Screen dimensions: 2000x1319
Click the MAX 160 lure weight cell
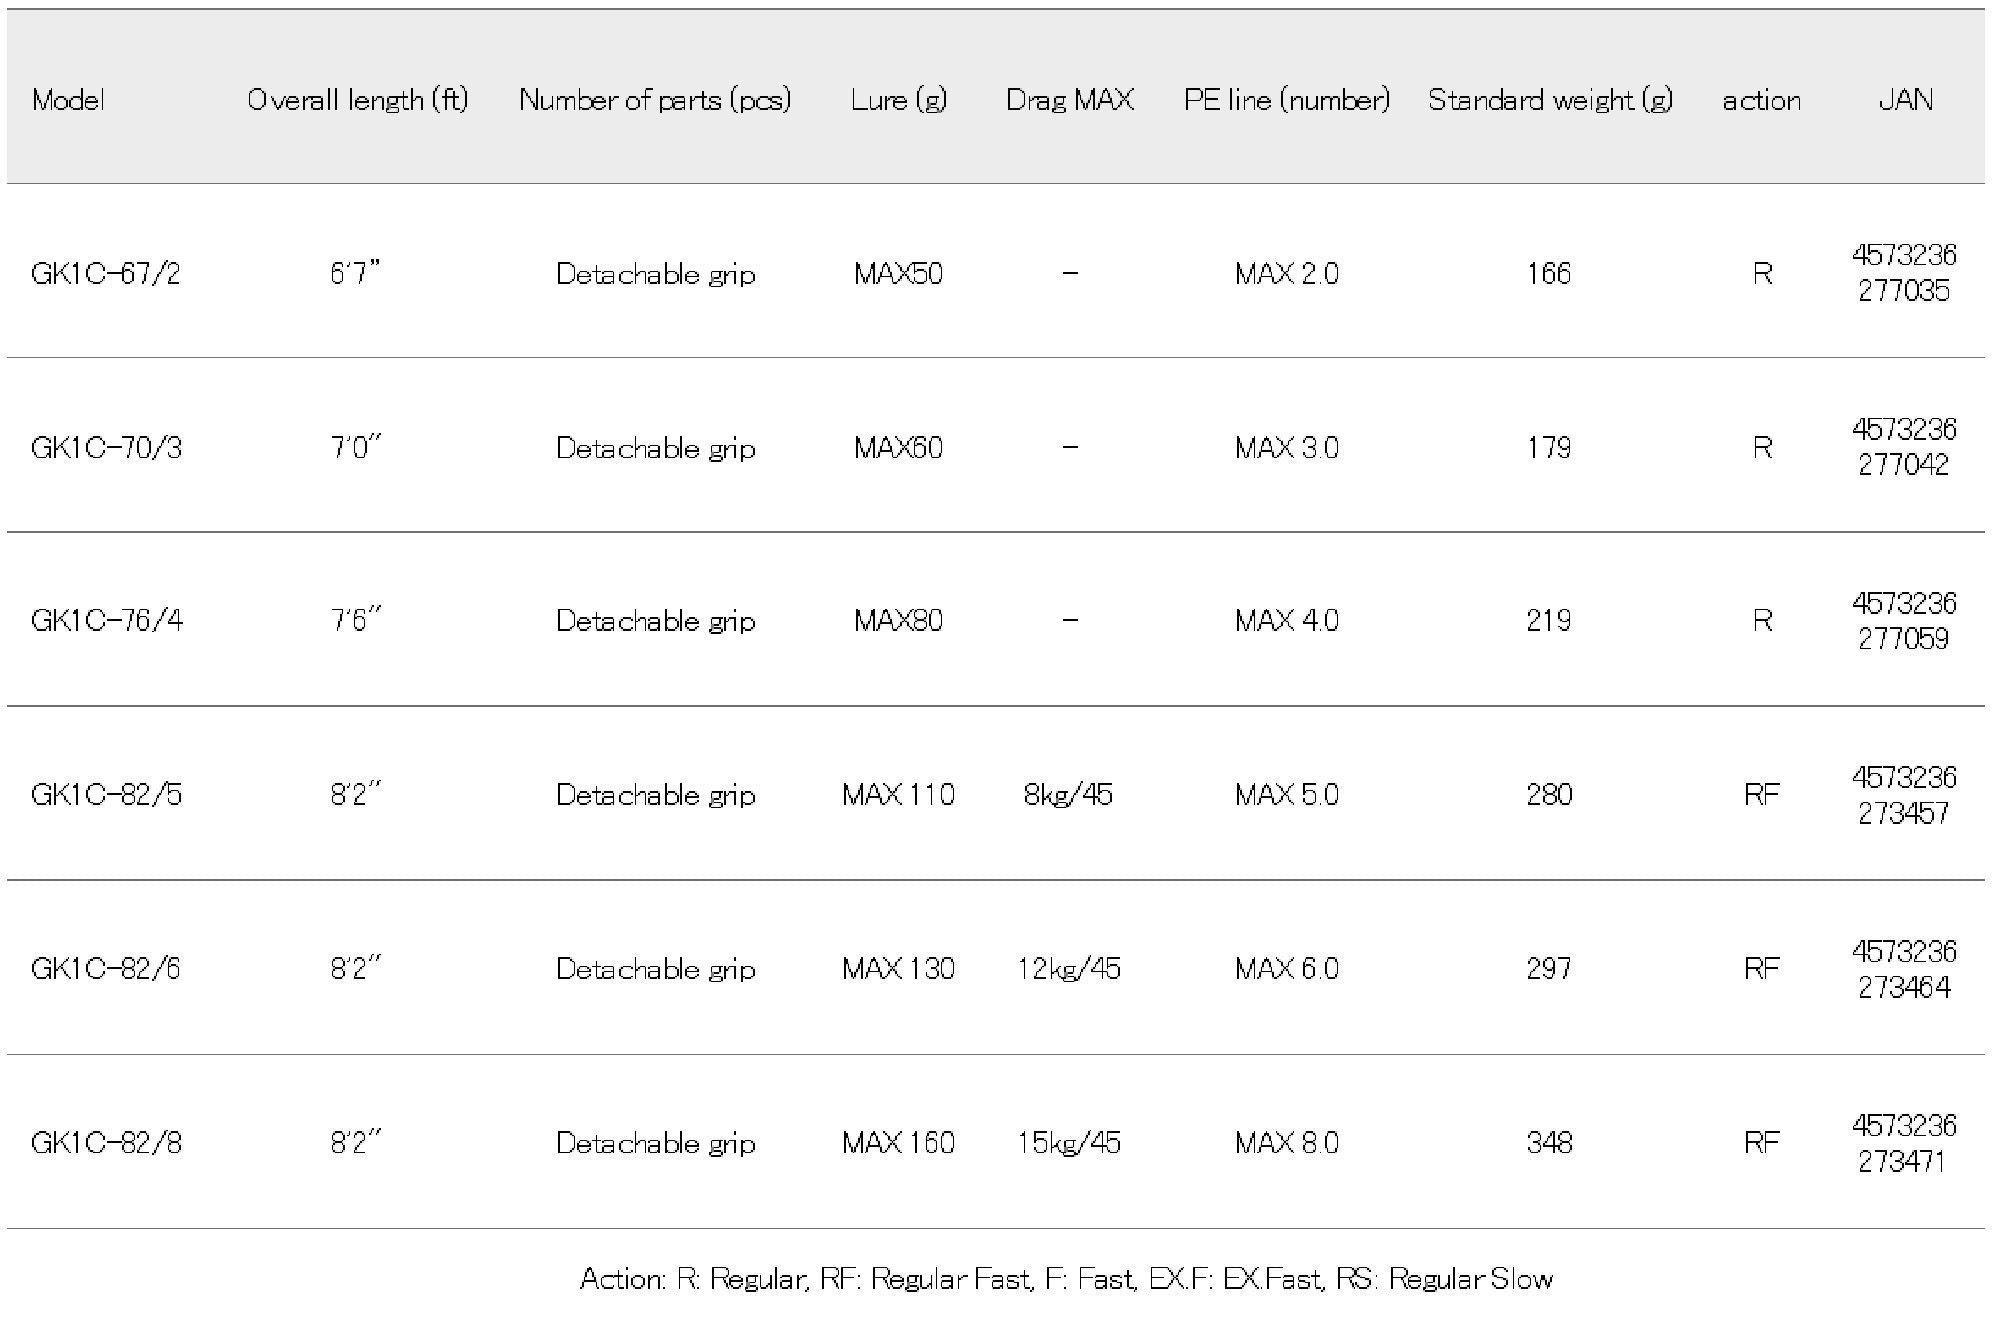point(898,1142)
